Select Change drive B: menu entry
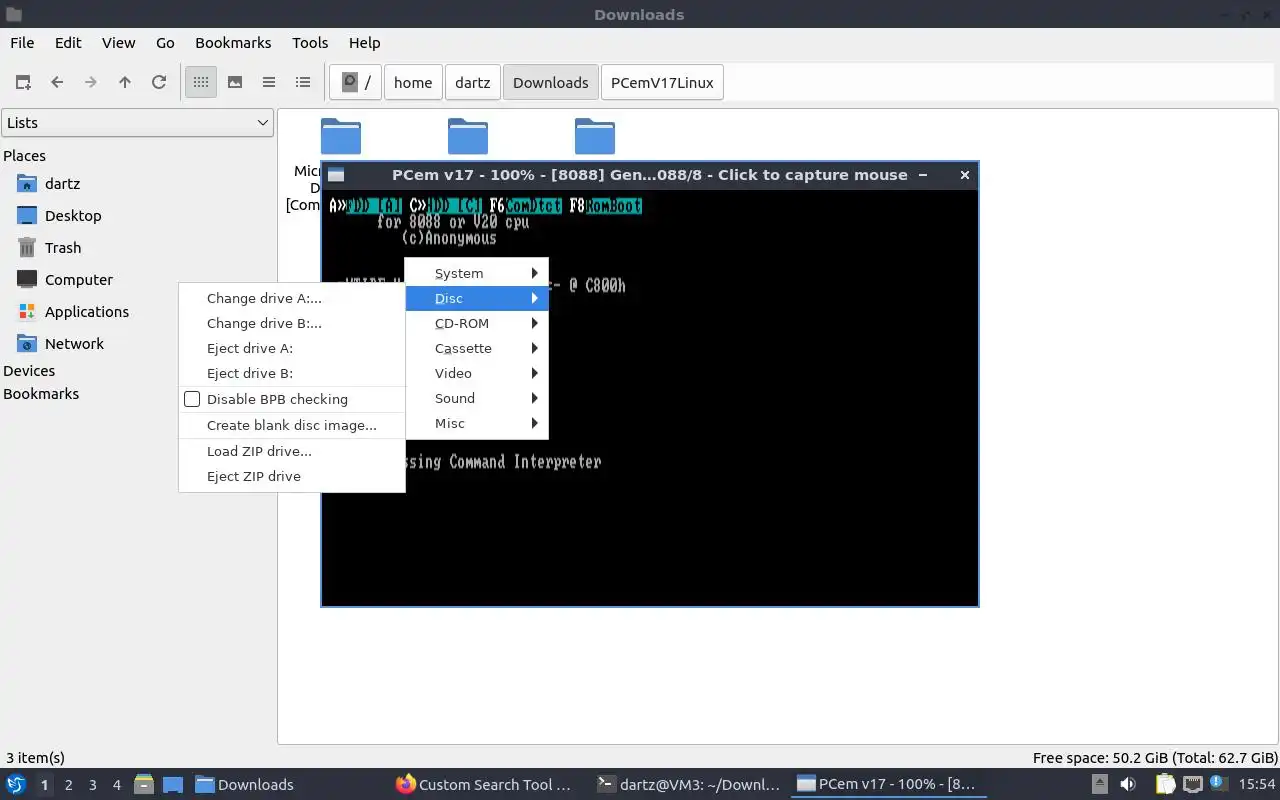This screenshot has width=1280, height=800. (x=292, y=323)
